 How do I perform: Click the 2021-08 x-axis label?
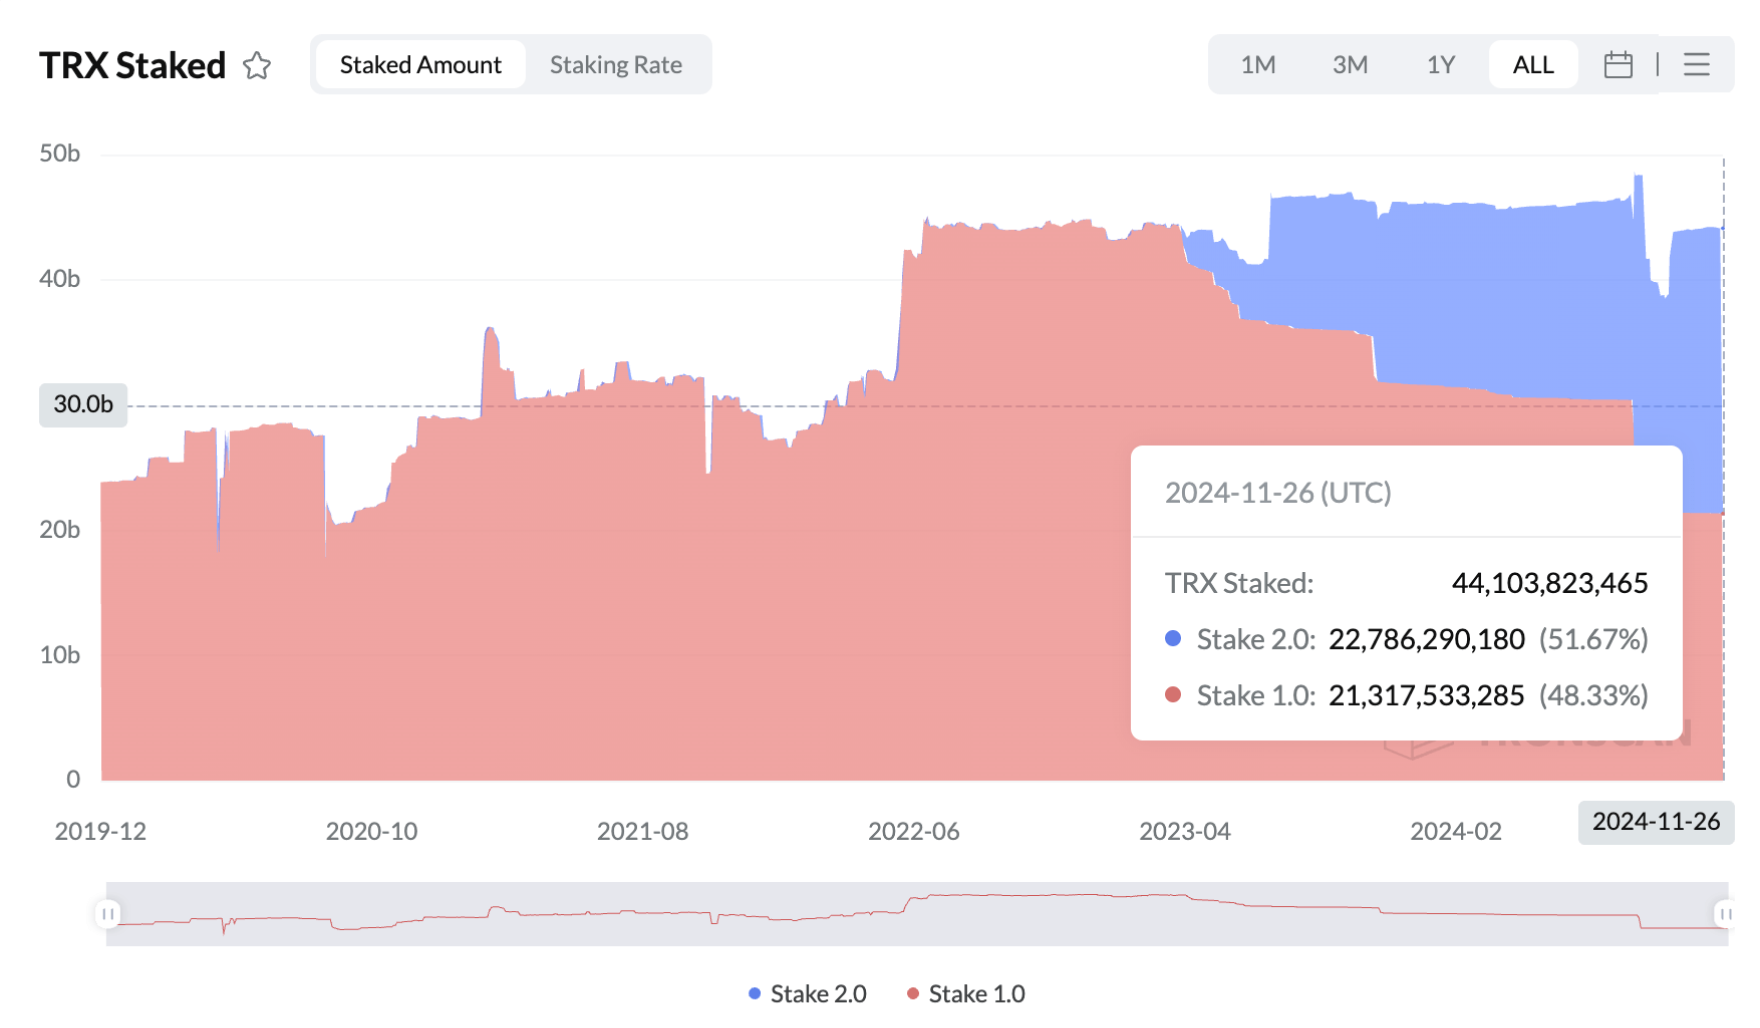pos(642,832)
